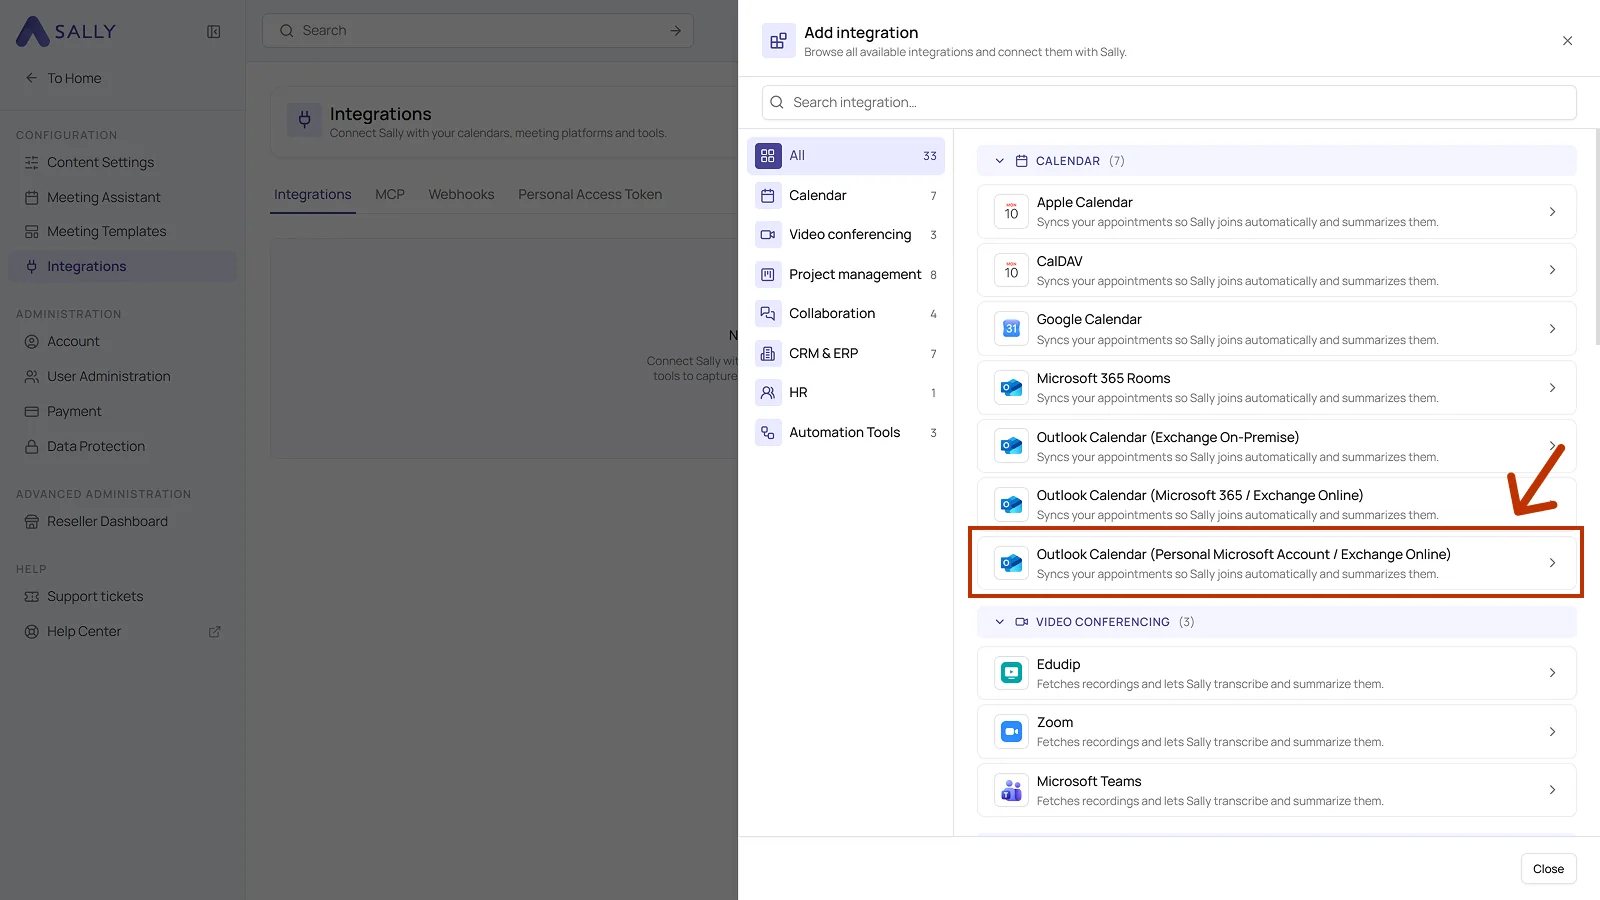Open User Administration in sidebar
This screenshot has width=1600, height=900.
tap(123, 376)
